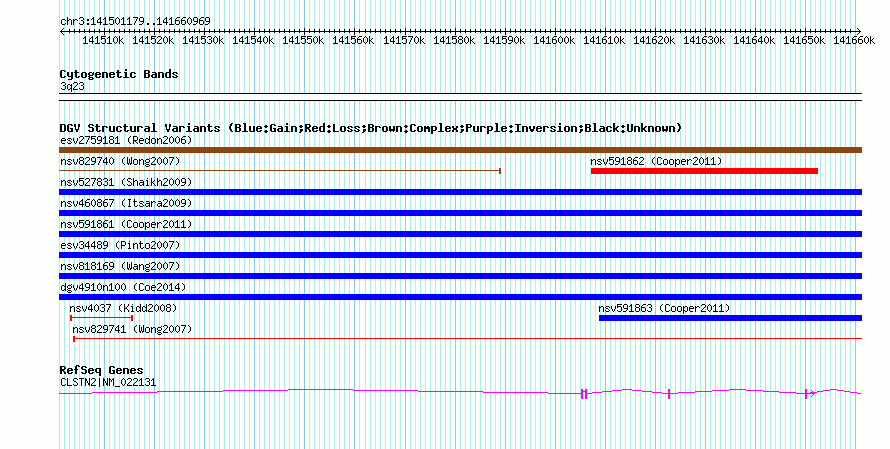Click the nsv829740 (Wong2007) label
The width and height of the screenshot is (890, 449).
pos(120,161)
